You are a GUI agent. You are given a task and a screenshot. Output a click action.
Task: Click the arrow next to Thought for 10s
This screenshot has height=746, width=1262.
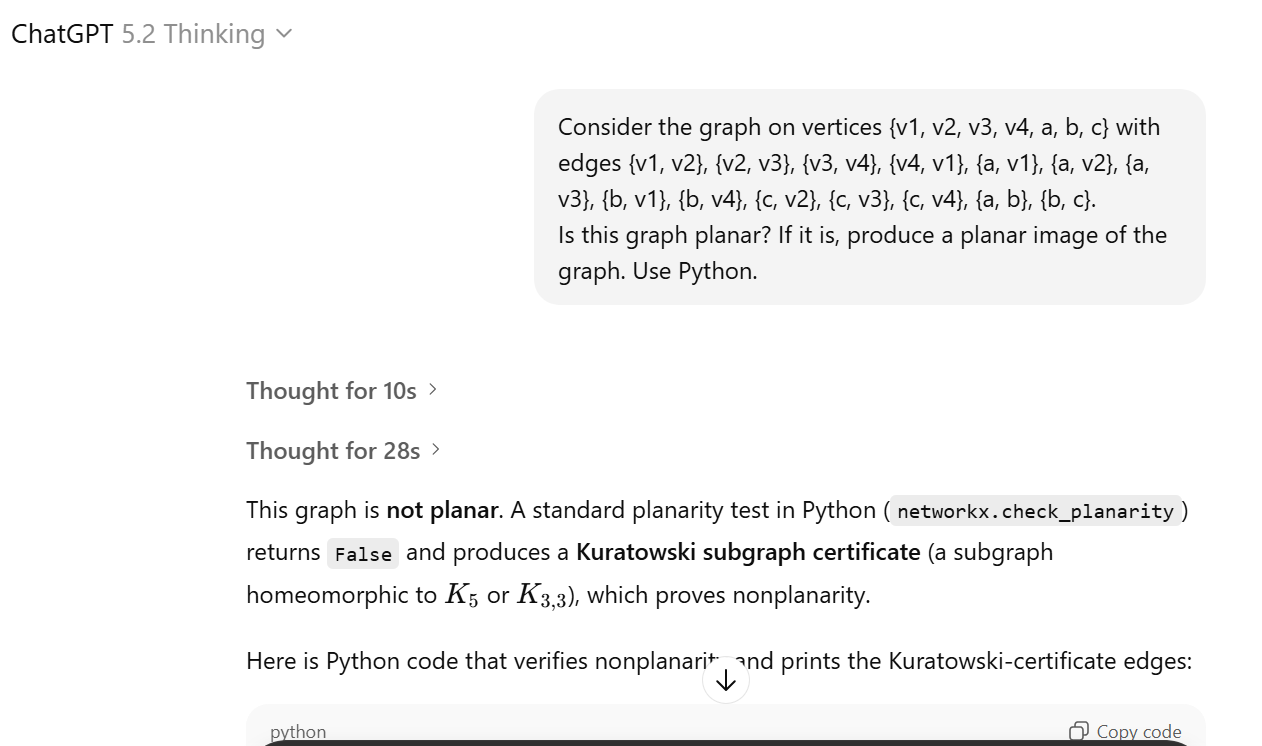tap(433, 389)
